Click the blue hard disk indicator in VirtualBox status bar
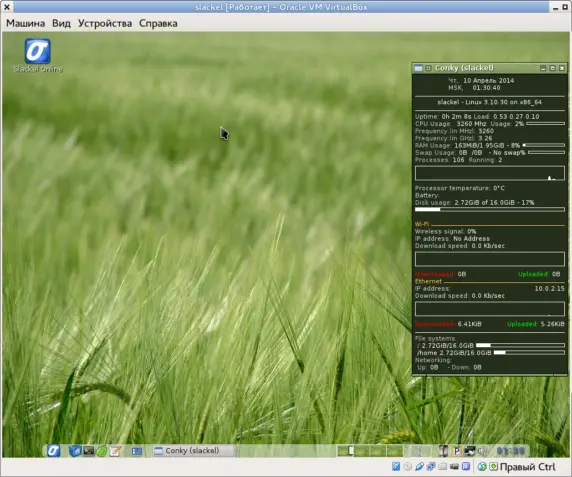This screenshot has width=572, height=477. tap(396, 466)
